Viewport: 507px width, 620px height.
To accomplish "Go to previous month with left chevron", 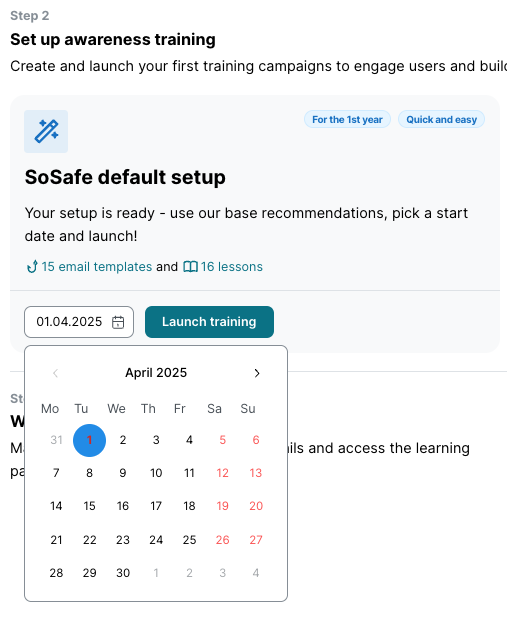I will tap(56, 373).
